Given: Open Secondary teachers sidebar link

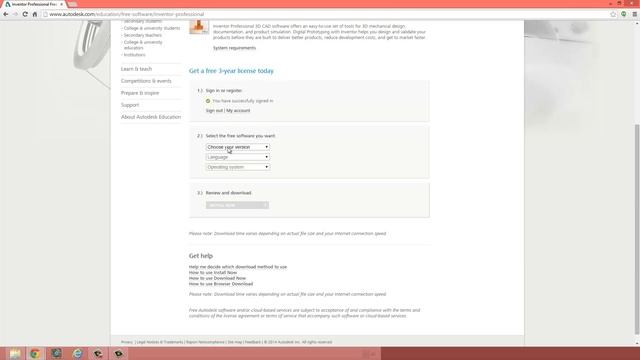Looking at the screenshot, I should pos(142,35).
